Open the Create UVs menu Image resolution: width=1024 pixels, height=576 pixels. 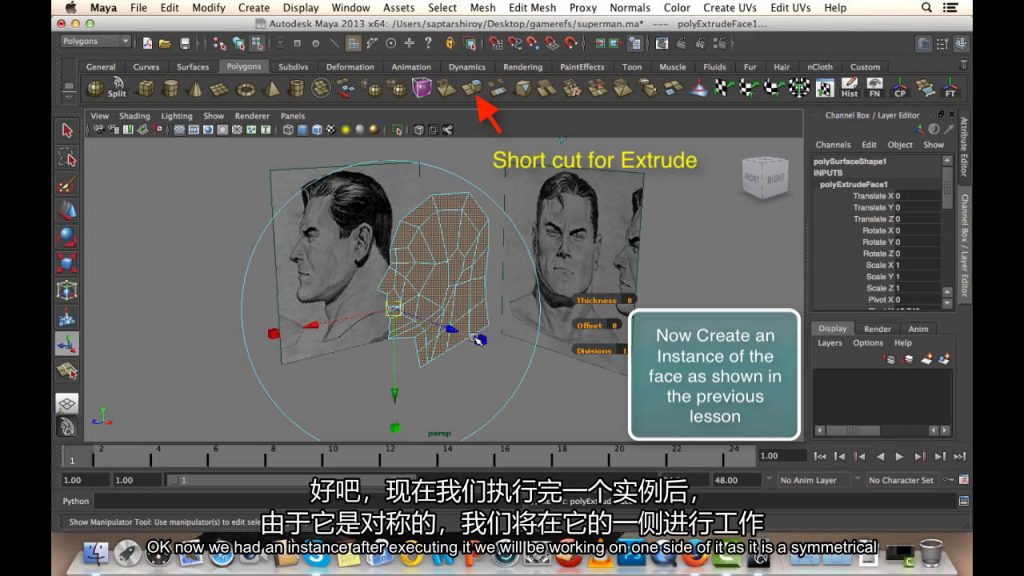[729, 8]
